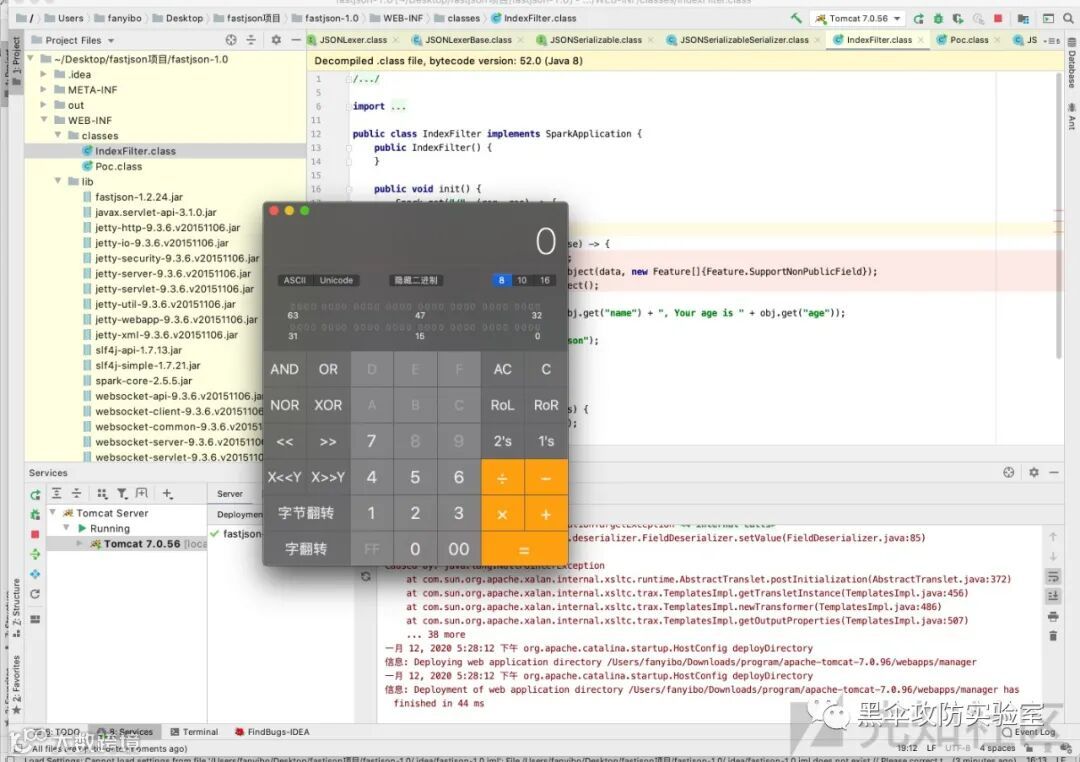Click the Run with Coverage icon

[x=958, y=19]
